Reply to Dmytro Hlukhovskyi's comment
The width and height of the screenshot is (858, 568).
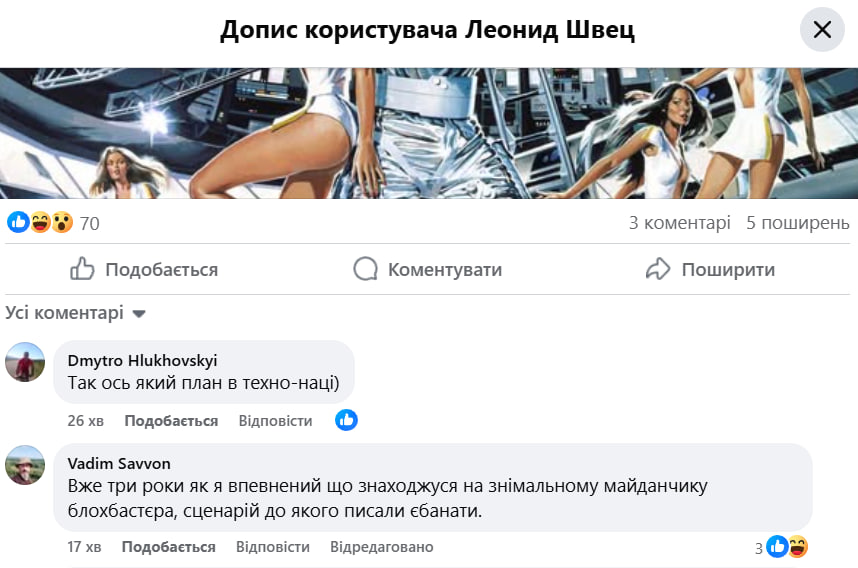pos(275,421)
